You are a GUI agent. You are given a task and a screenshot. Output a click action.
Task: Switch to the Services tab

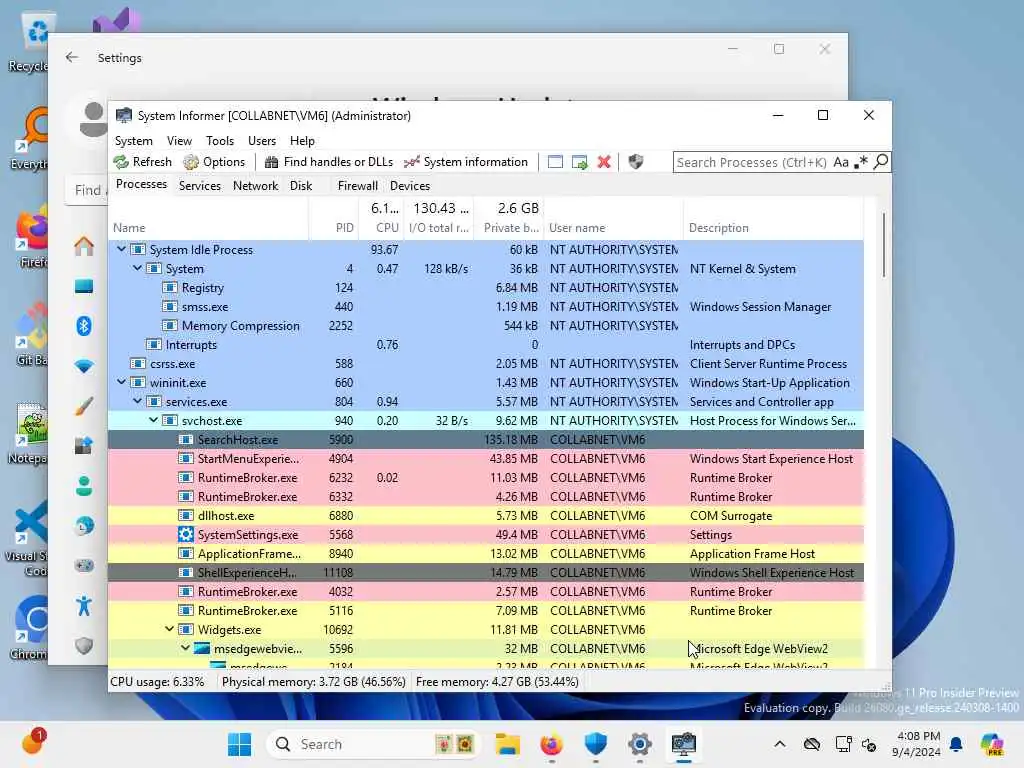200,185
